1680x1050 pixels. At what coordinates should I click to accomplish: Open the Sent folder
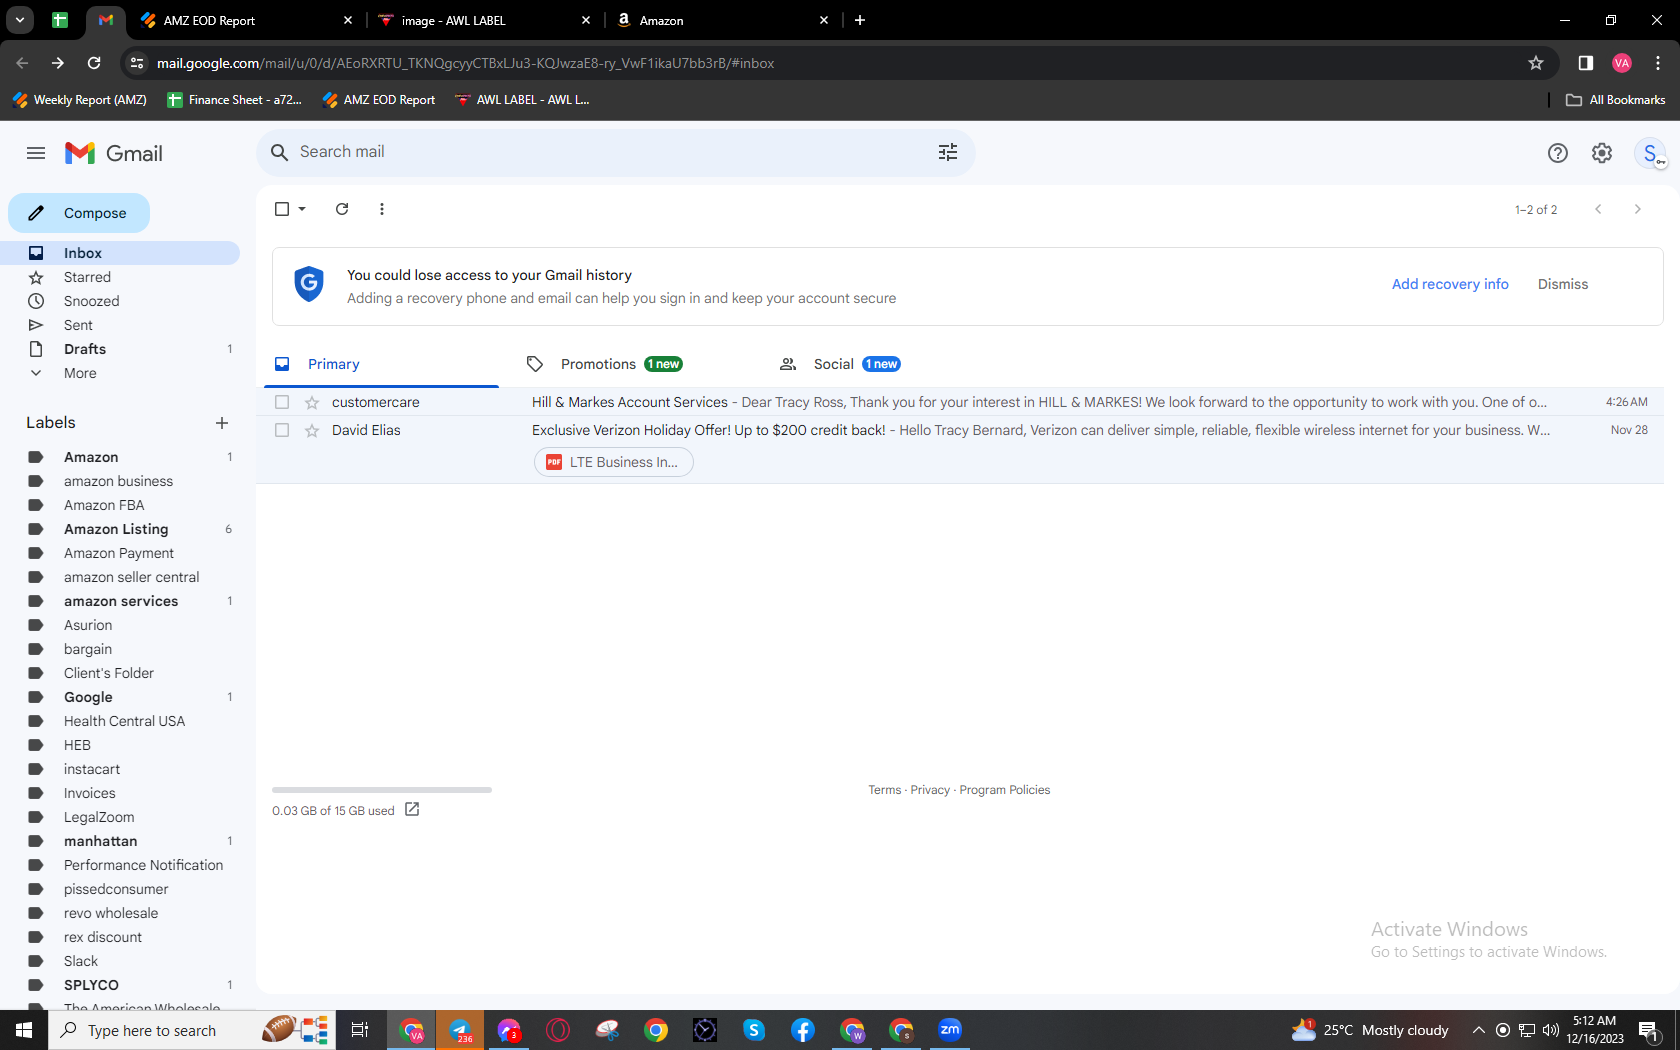coord(120,325)
